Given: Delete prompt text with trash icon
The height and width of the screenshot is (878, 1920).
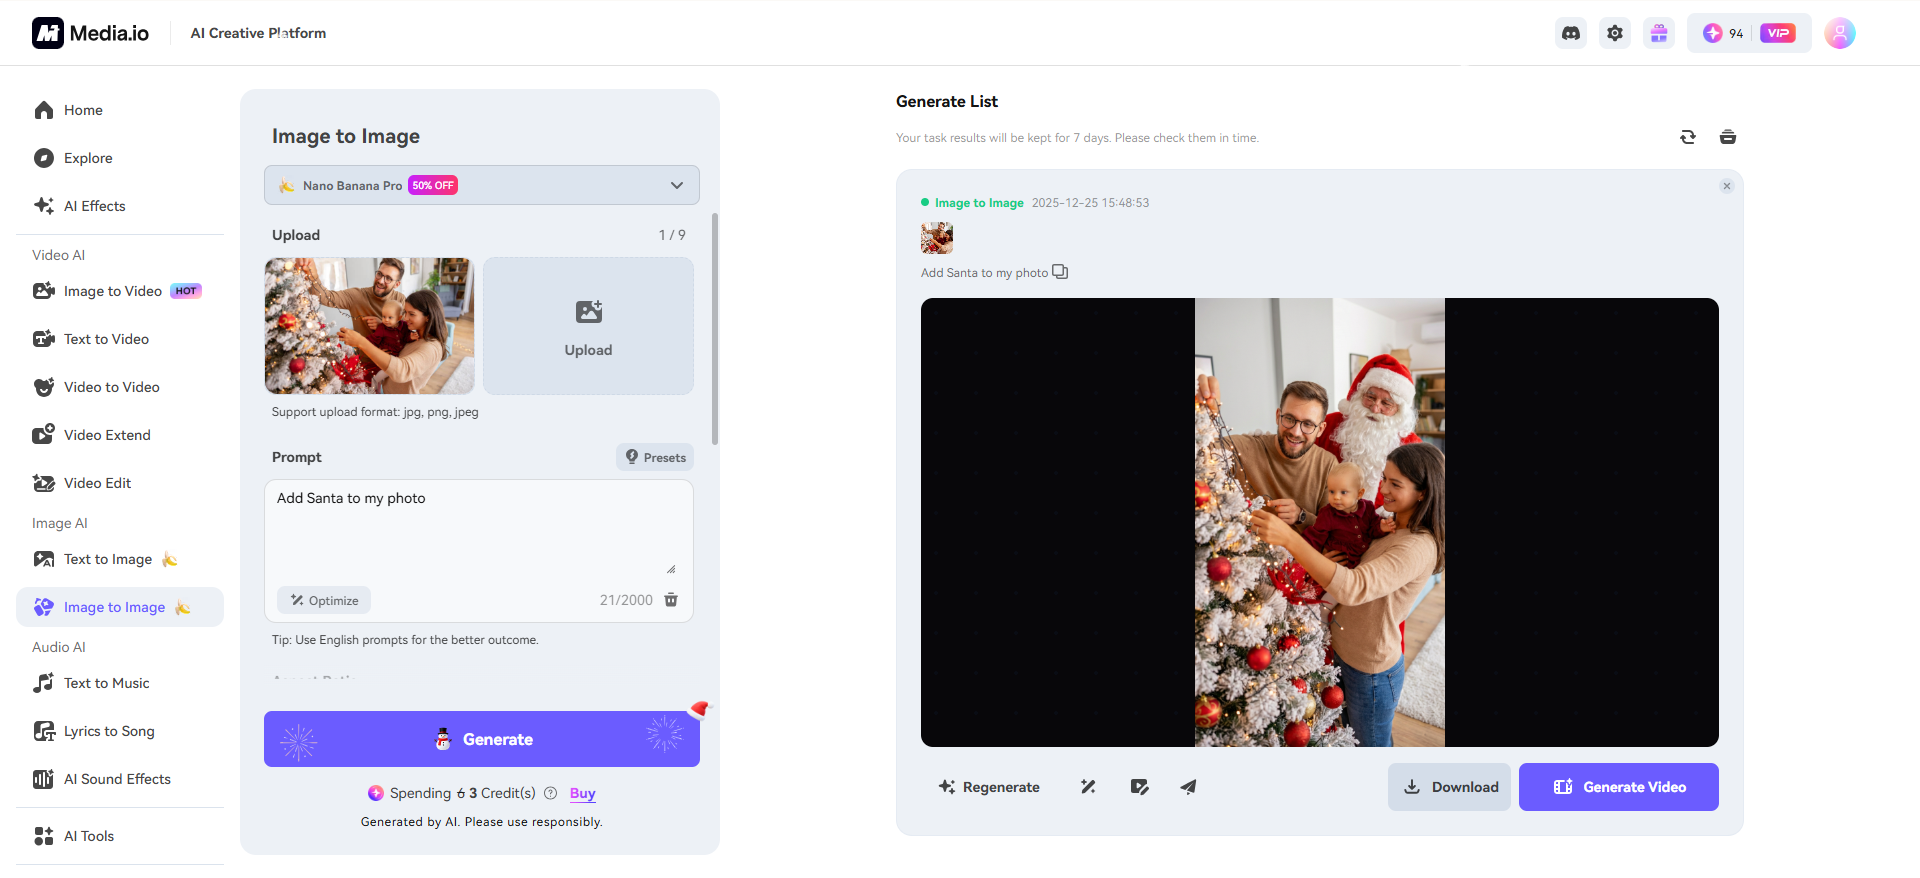Looking at the screenshot, I should click(671, 600).
